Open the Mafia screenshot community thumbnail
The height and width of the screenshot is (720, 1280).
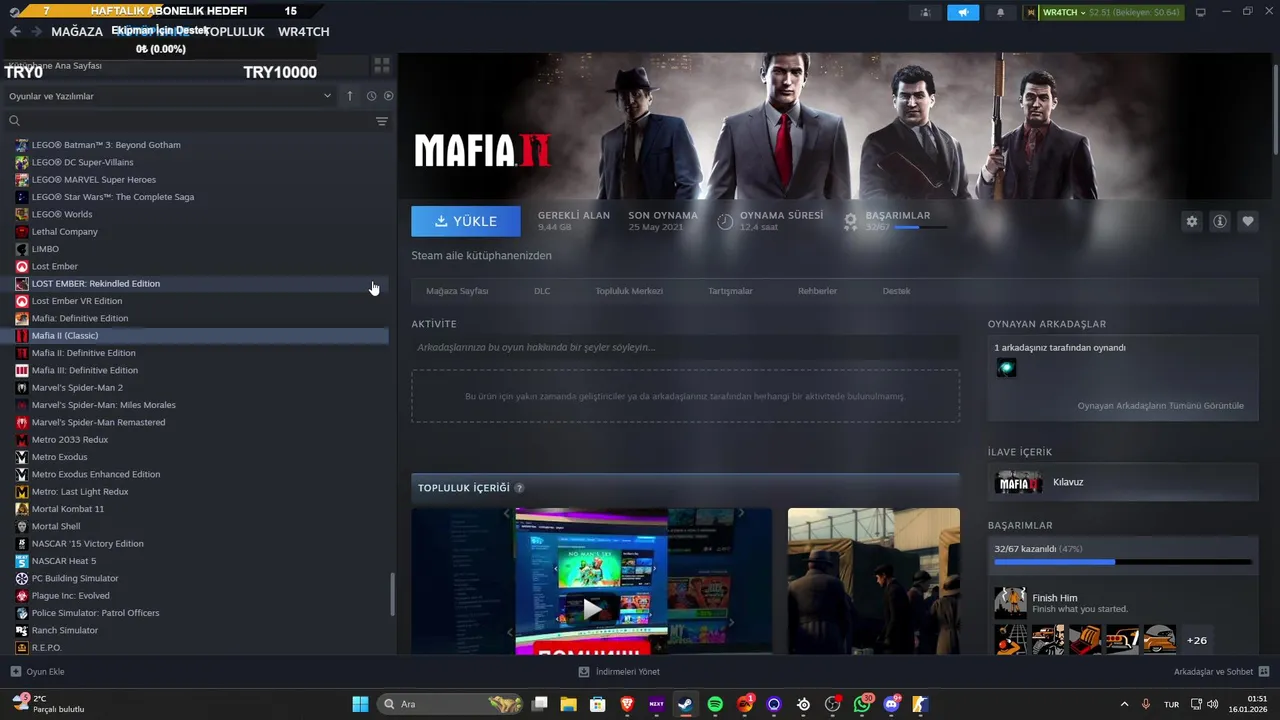pyautogui.click(x=873, y=581)
